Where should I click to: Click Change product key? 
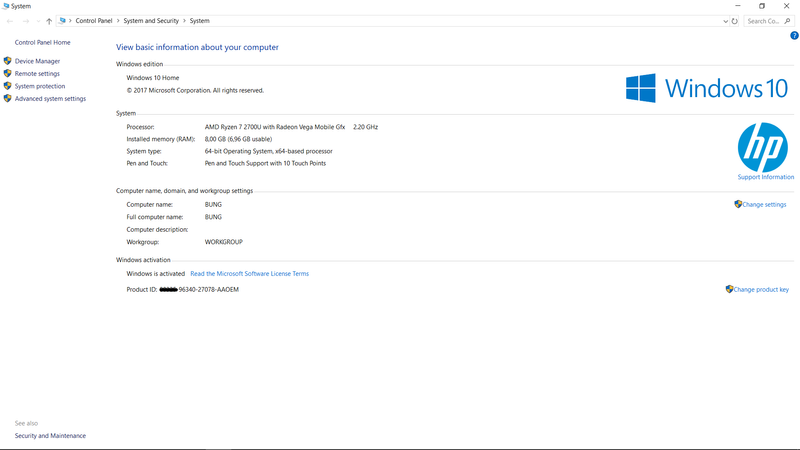(x=760, y=289)
